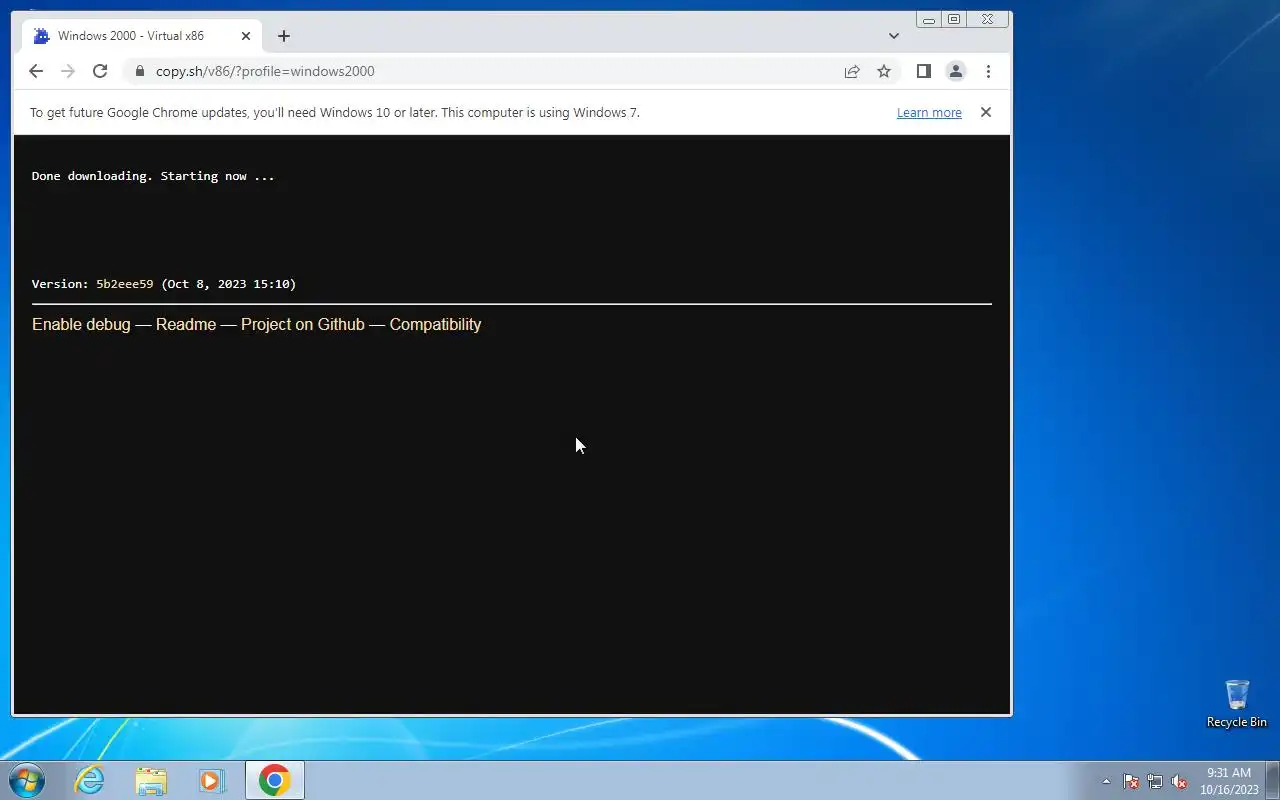Screen dimensions: 1280x800
Task: Open Windows Explorer from the taskbar
Action: (151, 780)
